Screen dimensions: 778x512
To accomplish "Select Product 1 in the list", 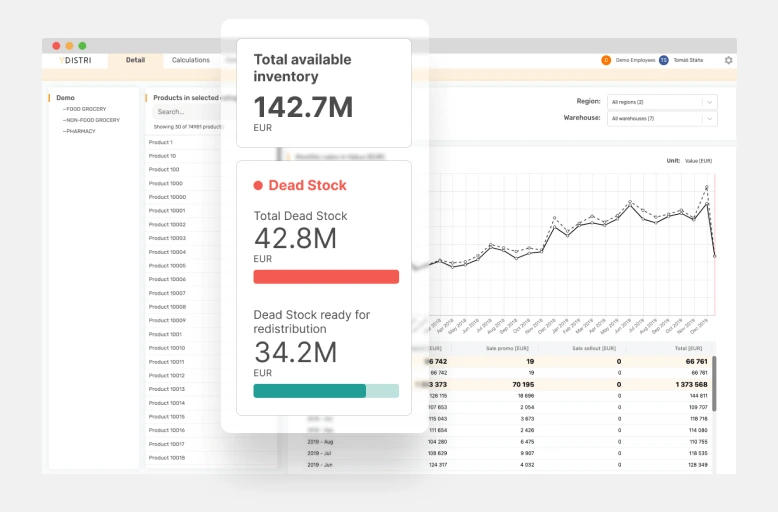I will click(161, 142).
